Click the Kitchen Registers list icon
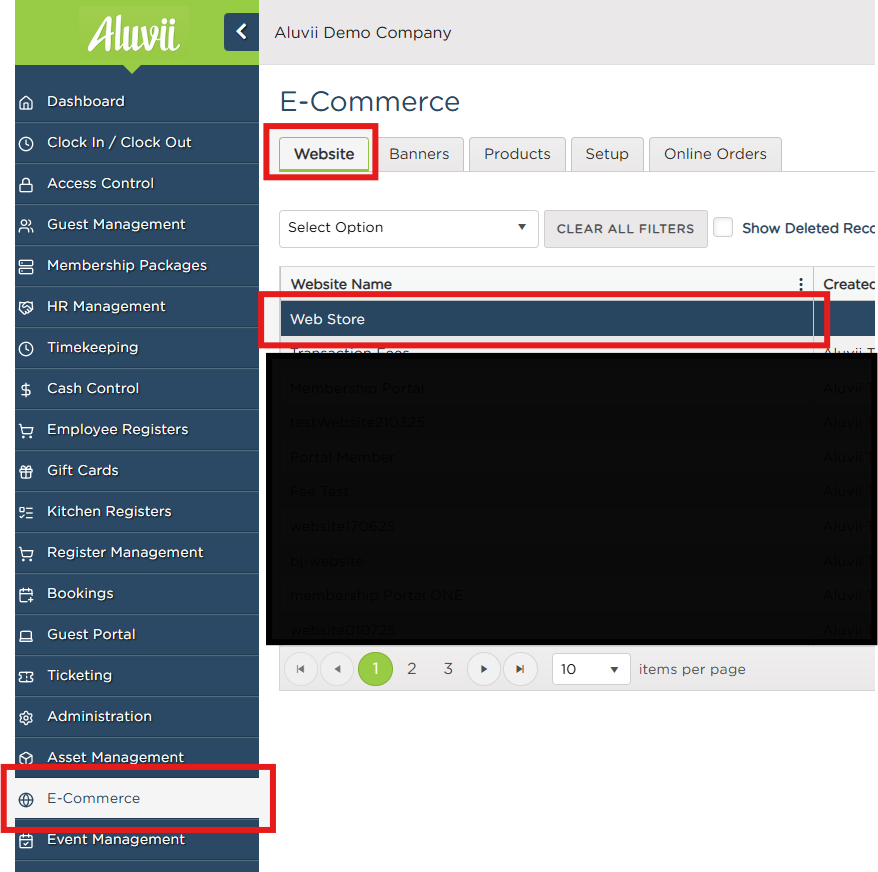Viewport: 878px width, 872px height. tap(26, 512)
